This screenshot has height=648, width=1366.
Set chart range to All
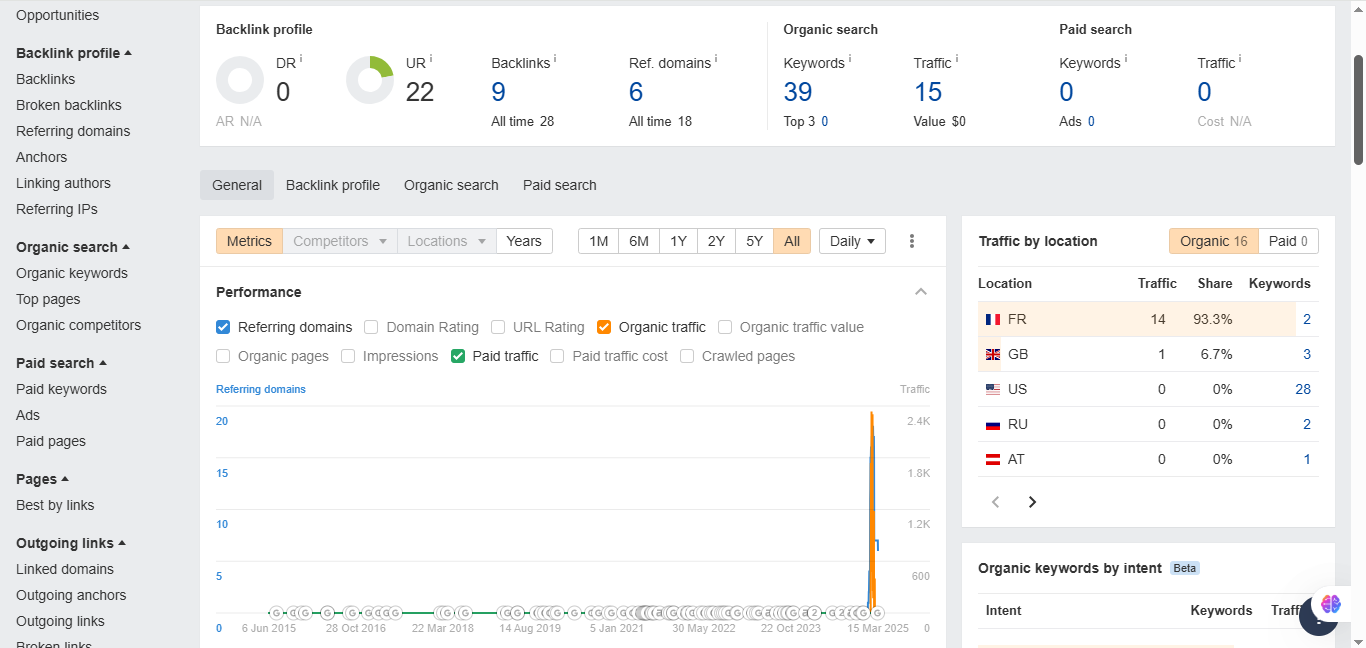coord(792,241)
